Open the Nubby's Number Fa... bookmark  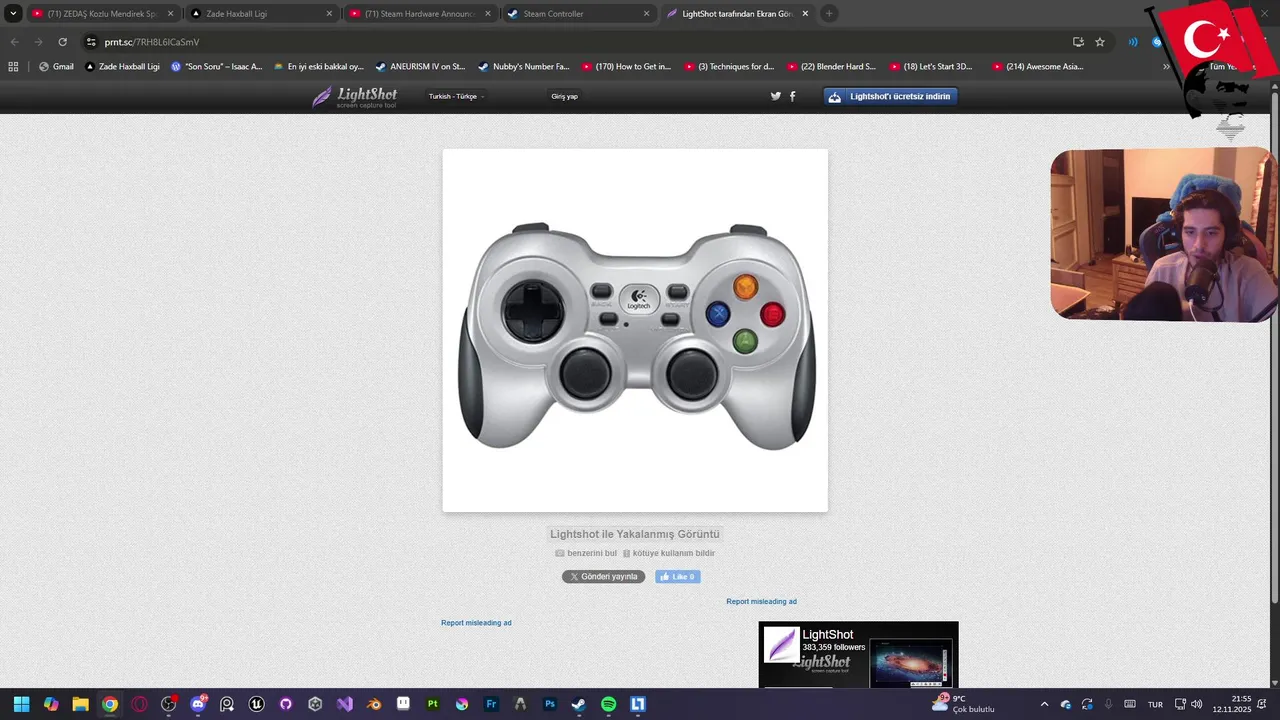click(x=524, y=67)
